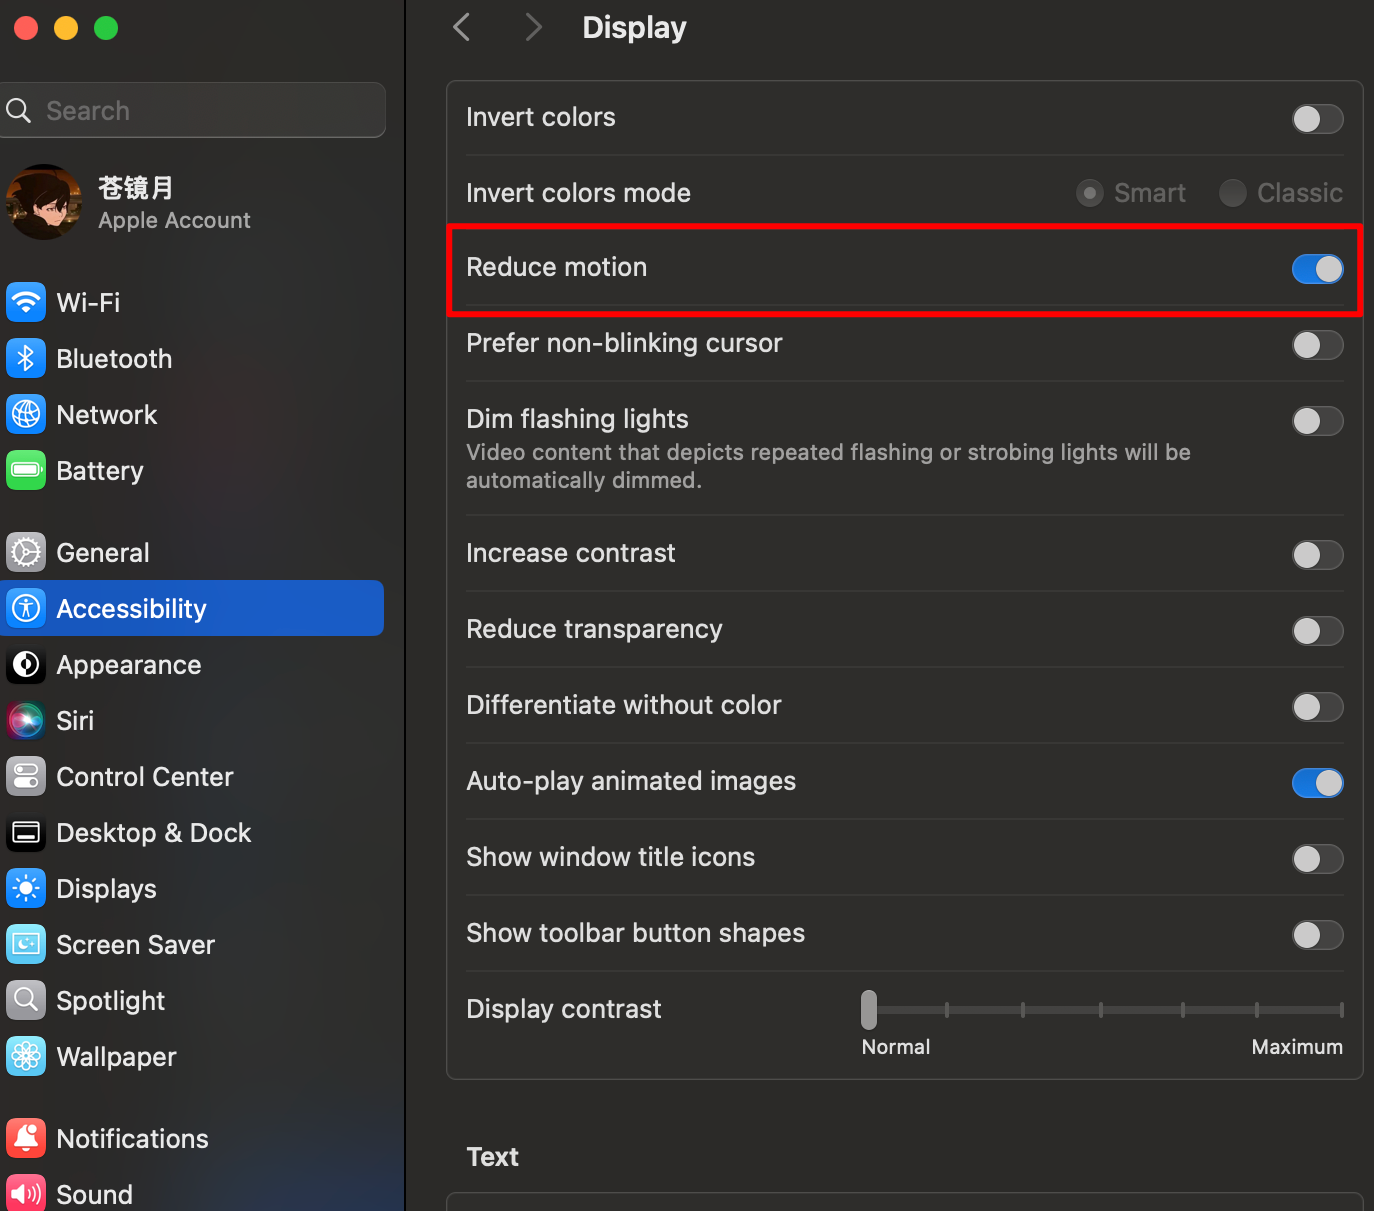Enable Increase contrast switch
This screenshot has width=1374, height=1211.
pyautogui.click(x=1317, y=555)
